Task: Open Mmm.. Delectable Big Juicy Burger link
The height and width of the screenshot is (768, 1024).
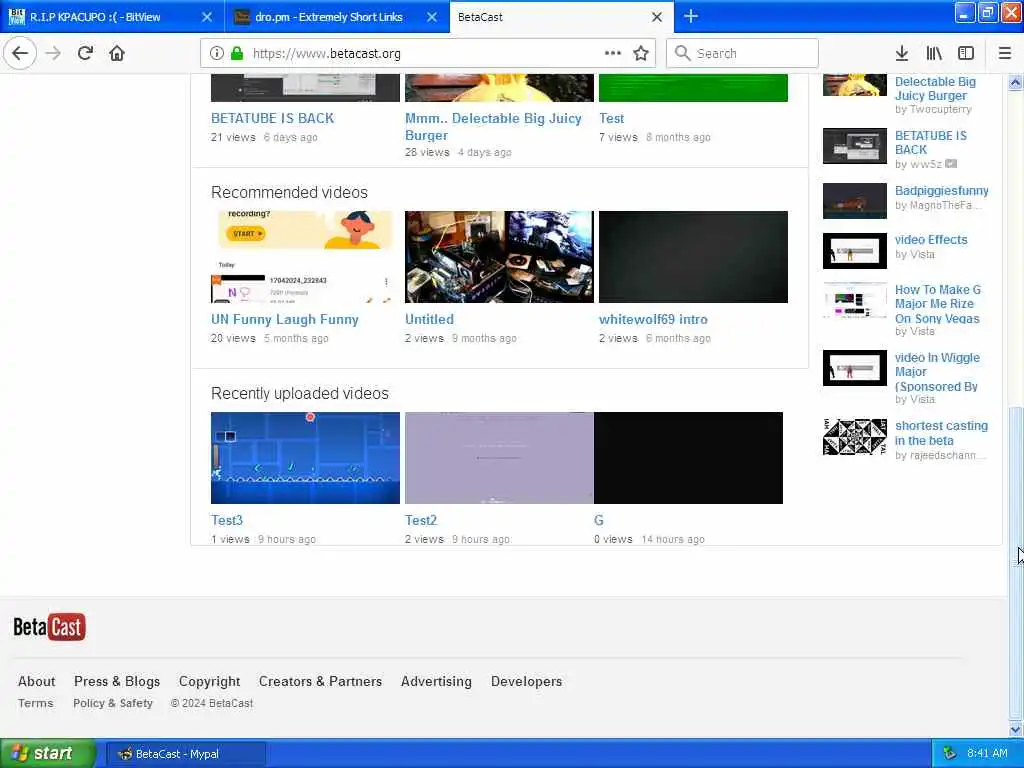Action: 493,127
